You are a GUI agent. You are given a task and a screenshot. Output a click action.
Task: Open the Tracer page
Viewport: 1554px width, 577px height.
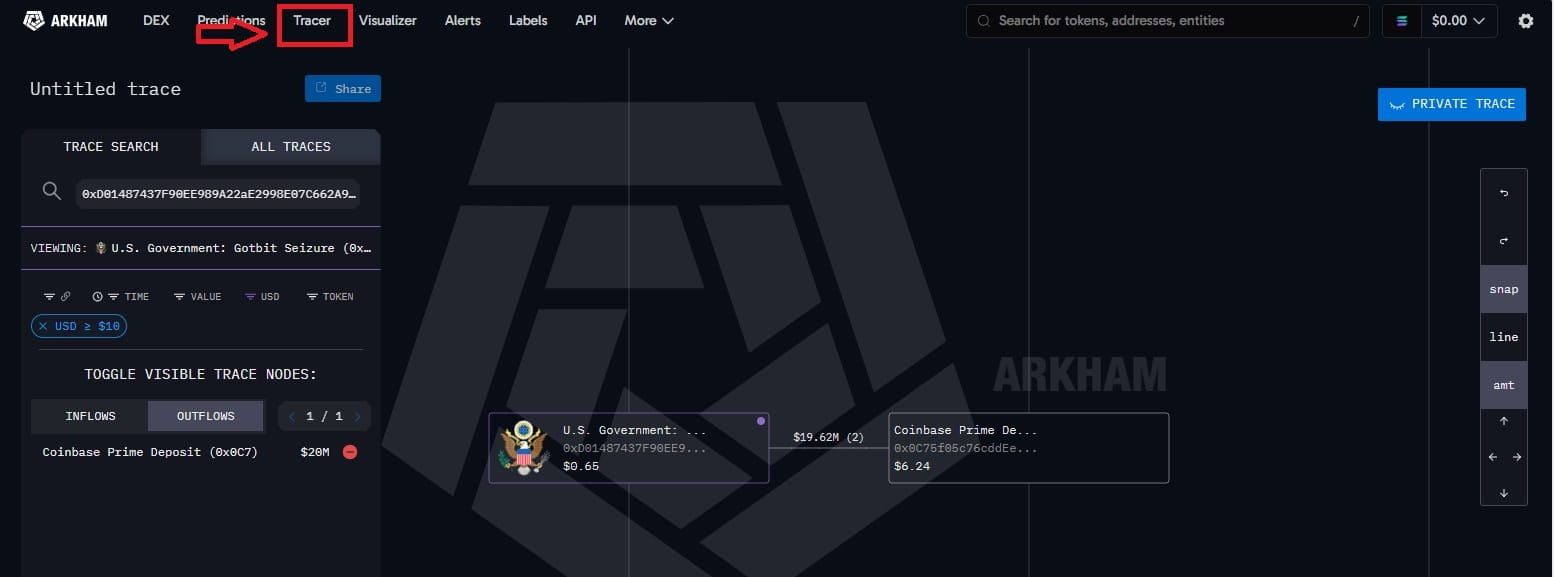click(312, 21)
